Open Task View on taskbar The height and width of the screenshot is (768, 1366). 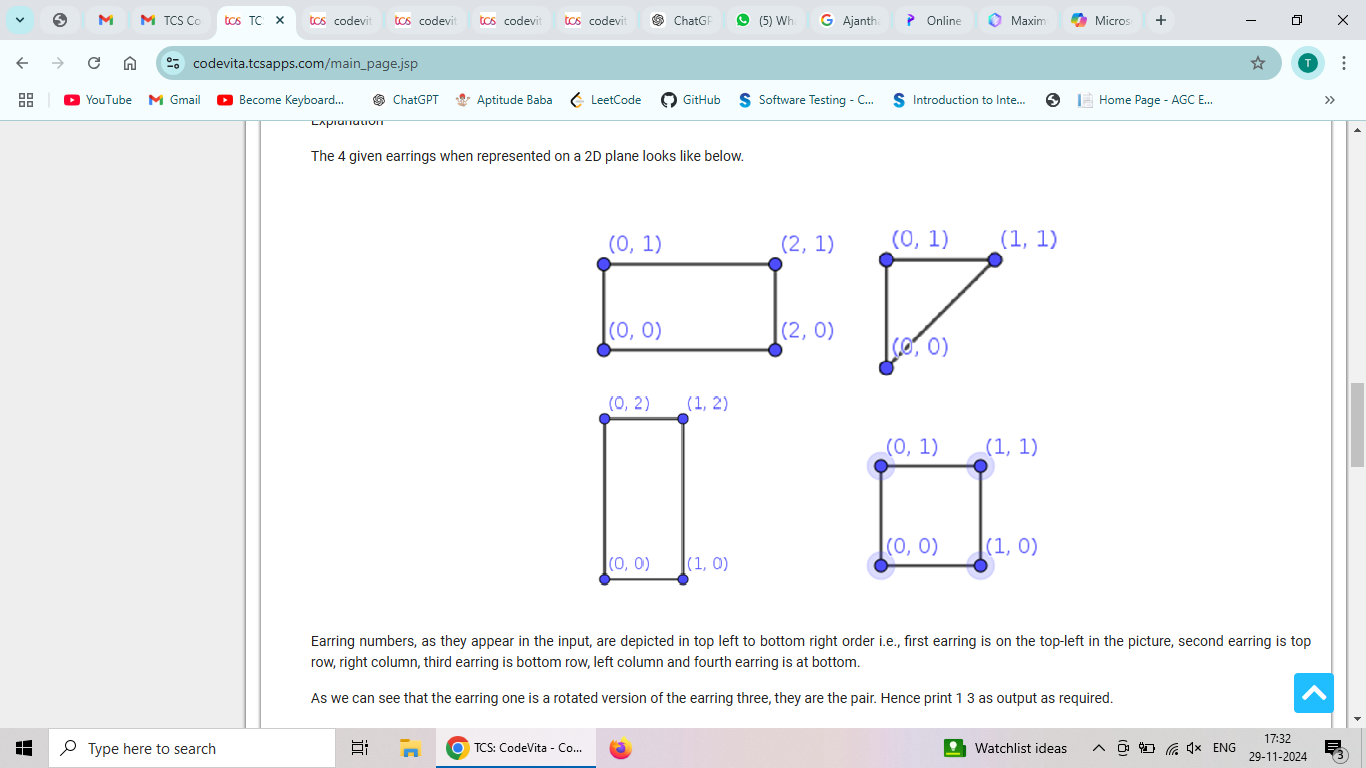(360, 748)
